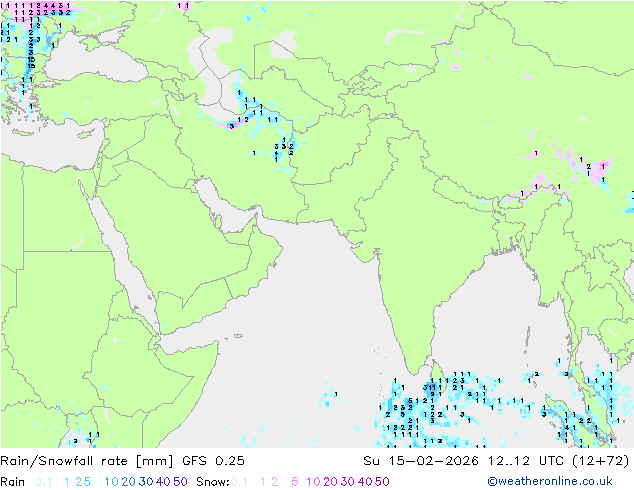Screen dimensions: 634x490
Task: Select the 'Rain/Snowfall rate [mm]' title text
Action: (x=87, y=460)
